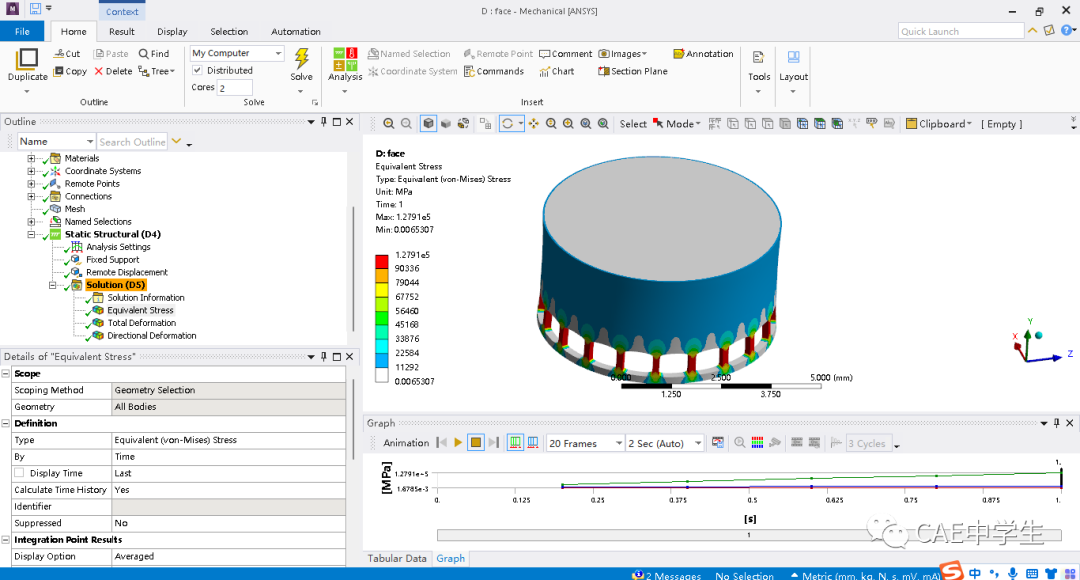The height and width of the screenshot is (580, 1080).
Task: Click the dark blue legend color band
Action: pyautogui.click(x=382, y=360)
